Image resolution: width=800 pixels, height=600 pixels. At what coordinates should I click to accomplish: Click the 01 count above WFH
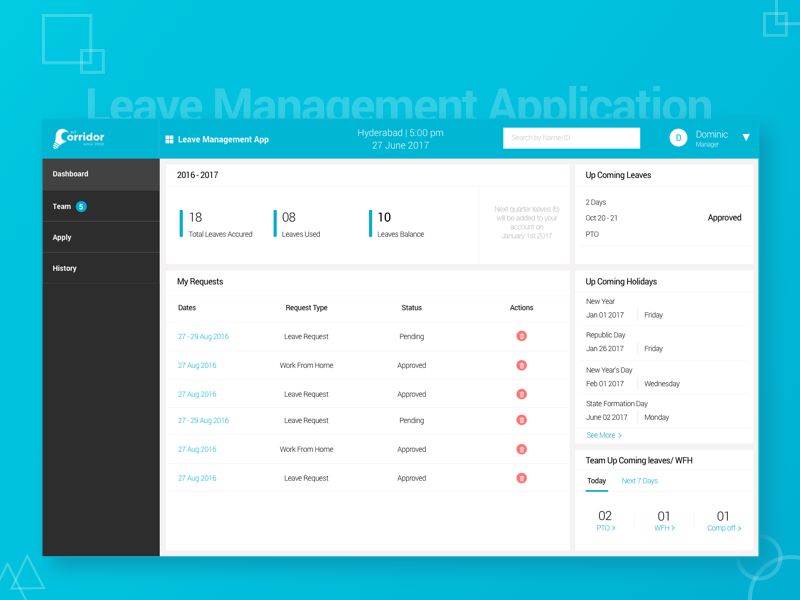664,516
